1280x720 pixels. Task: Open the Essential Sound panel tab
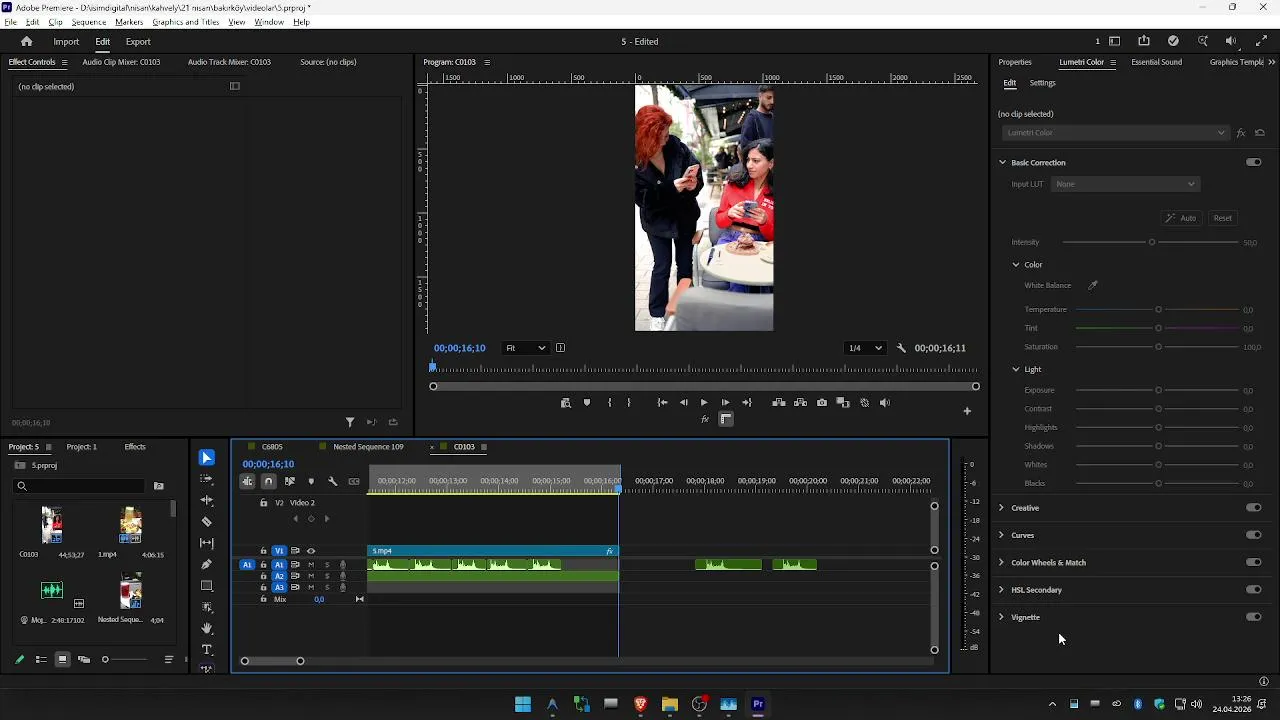pos(1156,62)
